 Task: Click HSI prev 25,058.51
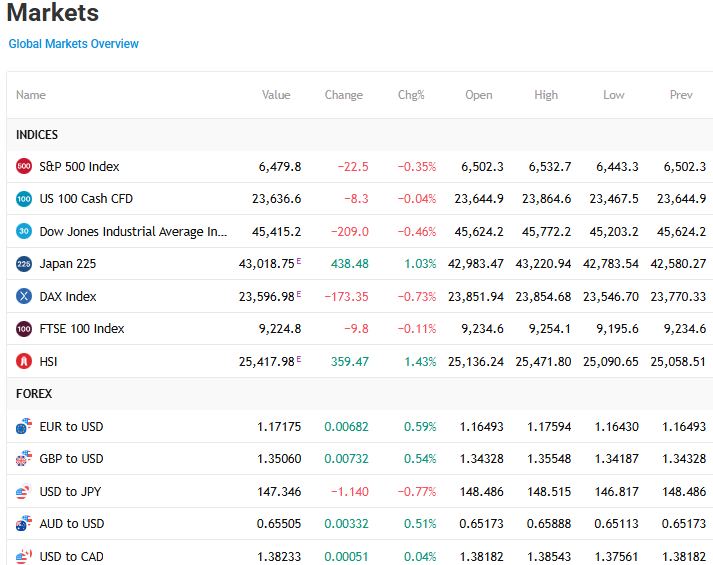[678, 362]
